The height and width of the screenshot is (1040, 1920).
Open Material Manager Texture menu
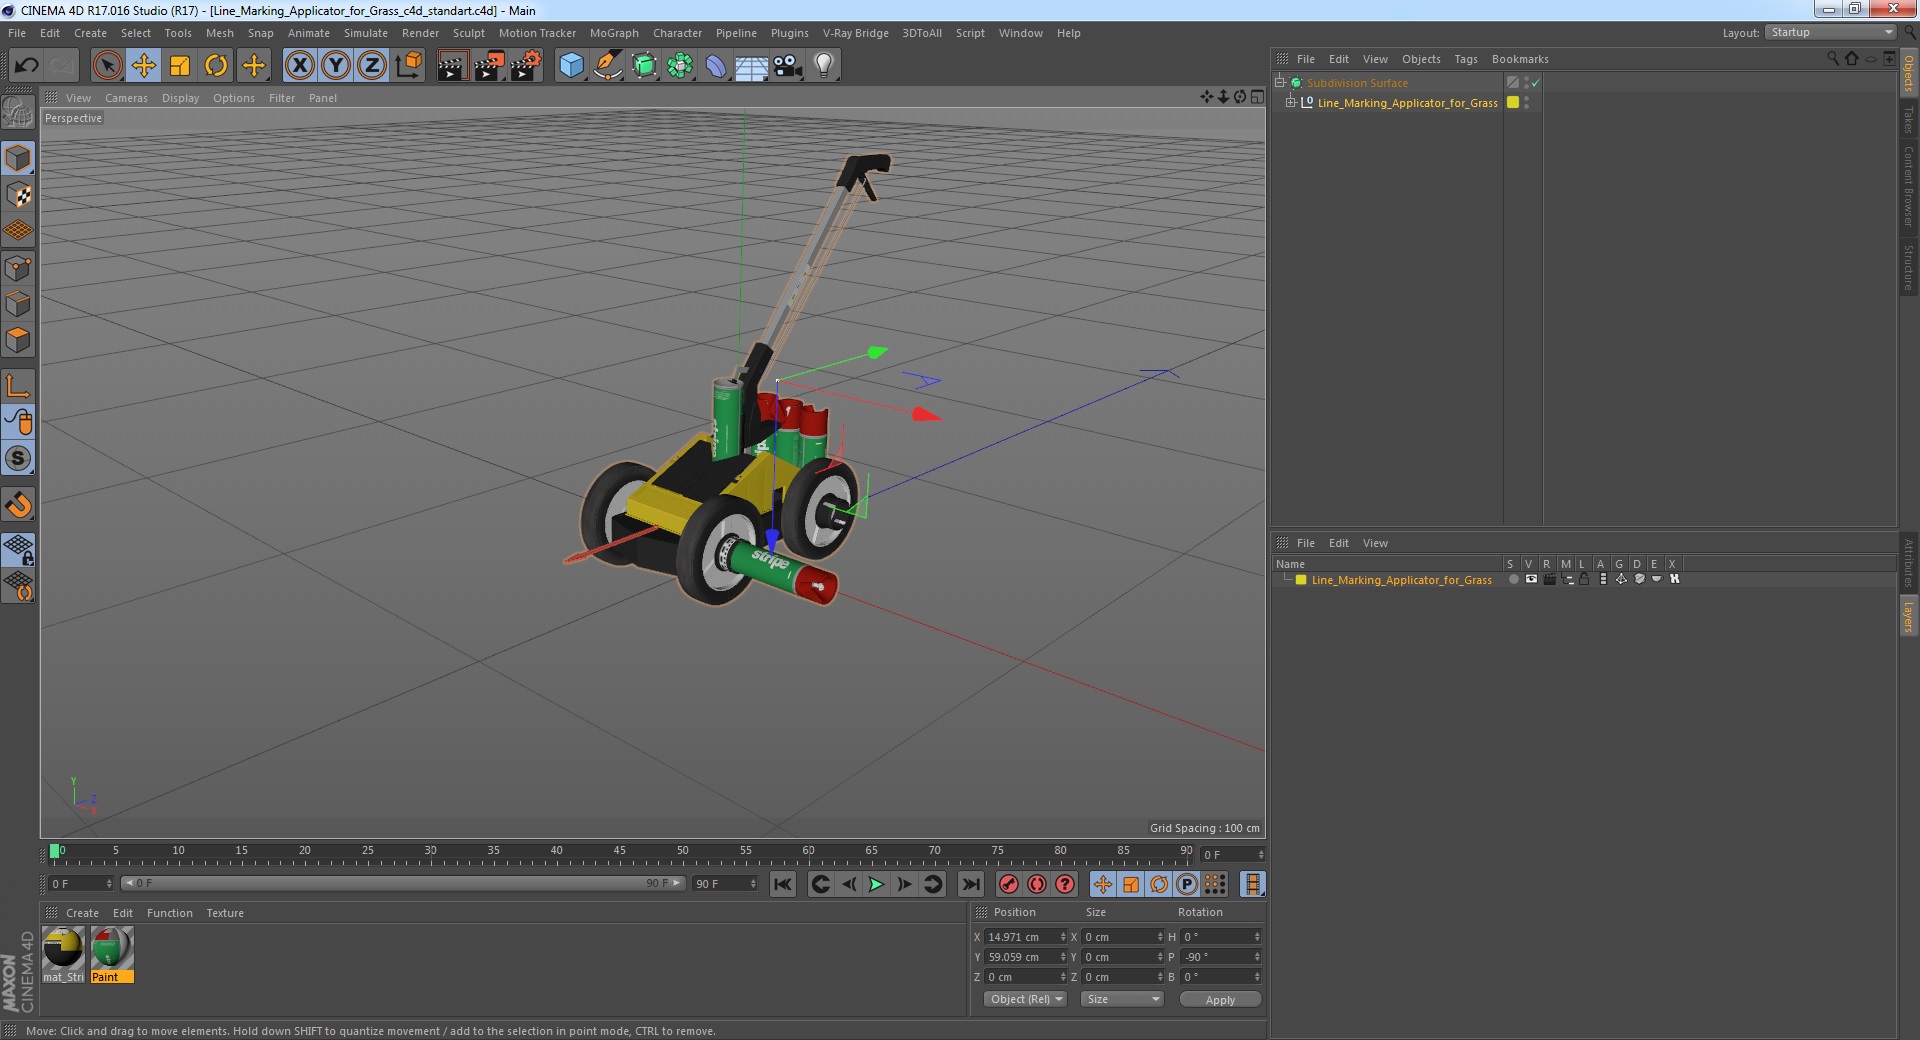(225, 913)
